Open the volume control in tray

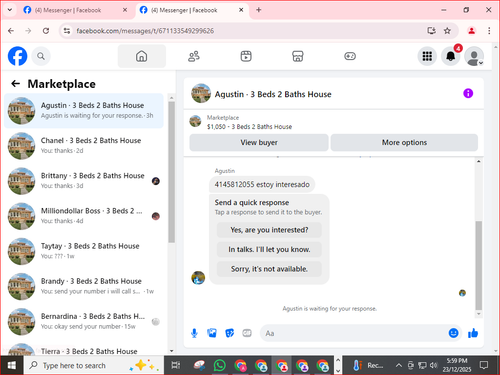[x=433, y=365]
